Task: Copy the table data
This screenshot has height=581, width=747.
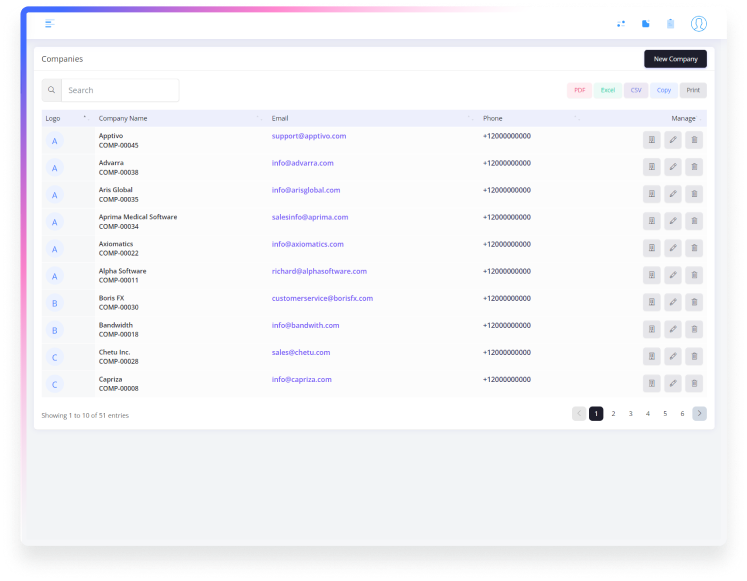Action: 664,90
